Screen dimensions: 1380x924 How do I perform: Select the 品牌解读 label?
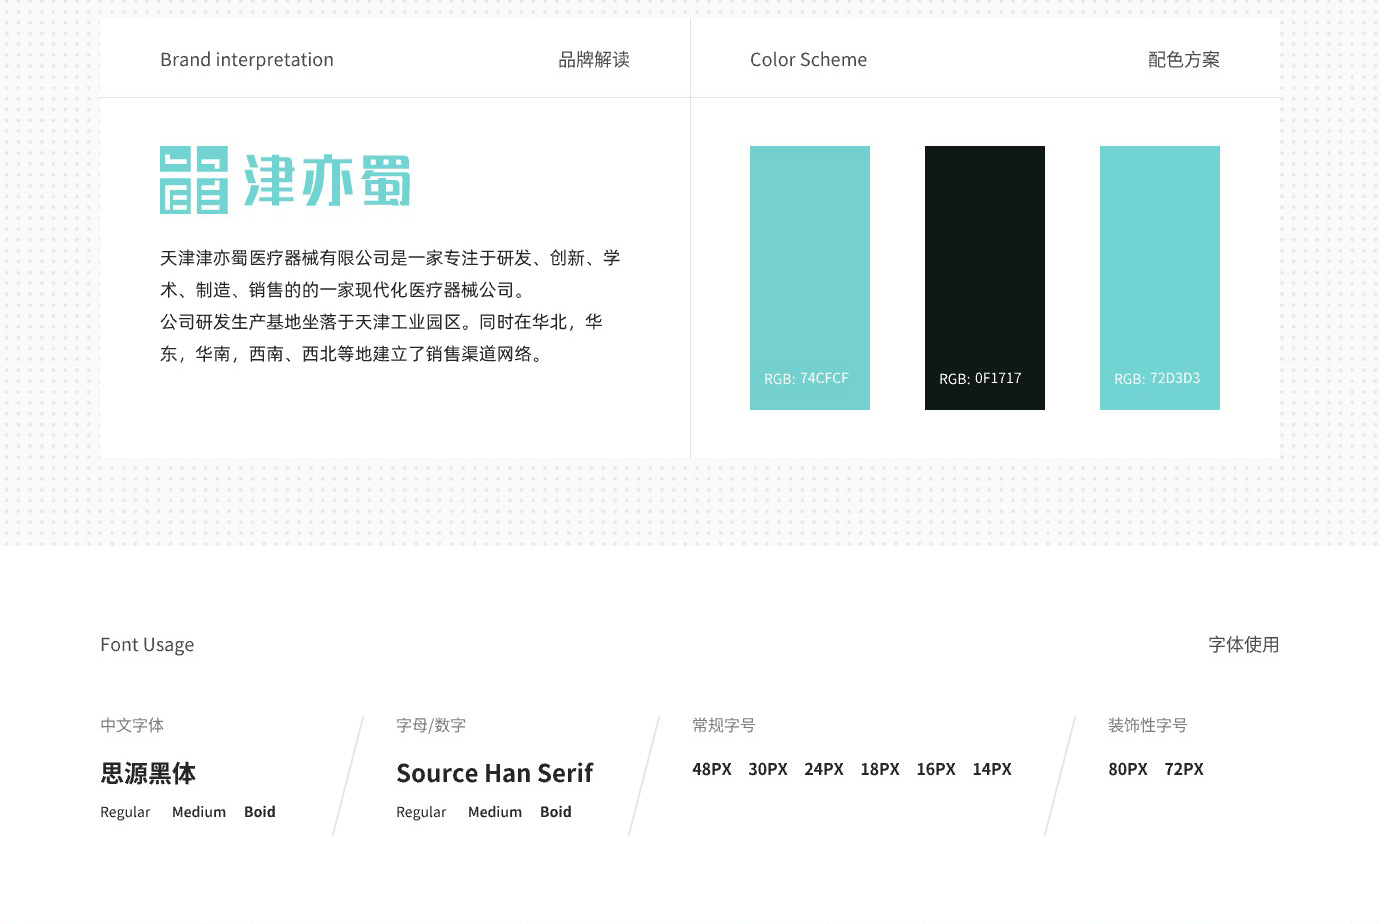tap(594, 60)
